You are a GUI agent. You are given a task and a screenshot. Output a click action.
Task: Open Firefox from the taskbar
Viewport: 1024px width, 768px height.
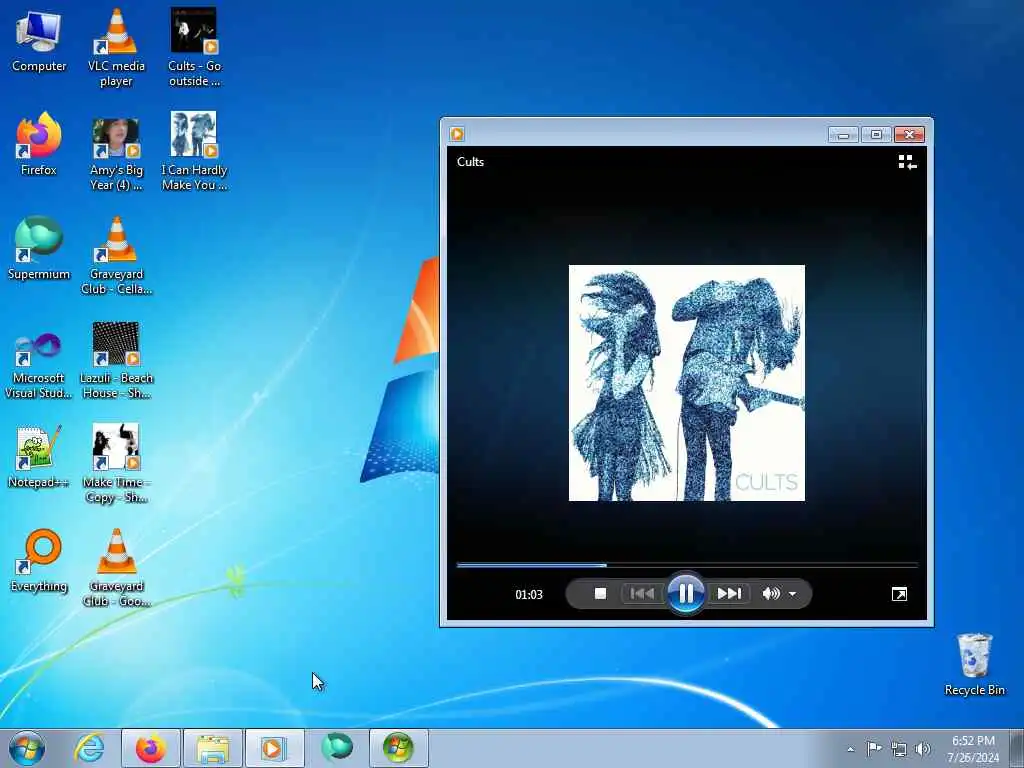click(x=151, y=748)
